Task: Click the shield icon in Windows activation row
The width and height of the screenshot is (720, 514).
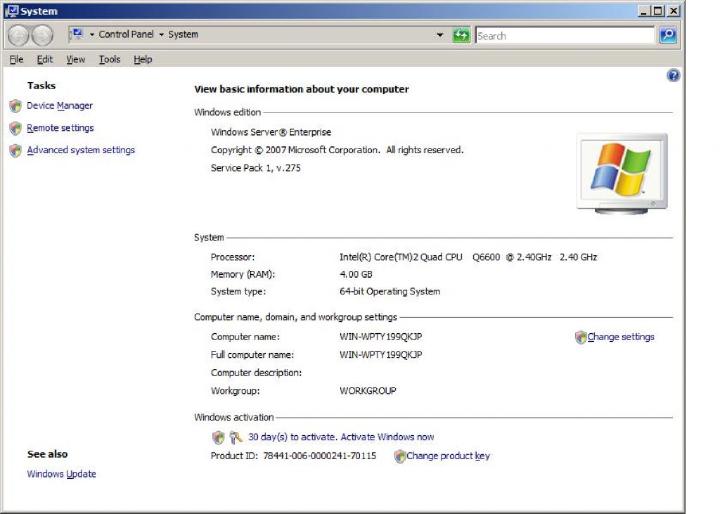Action: [x=218, y=437]
